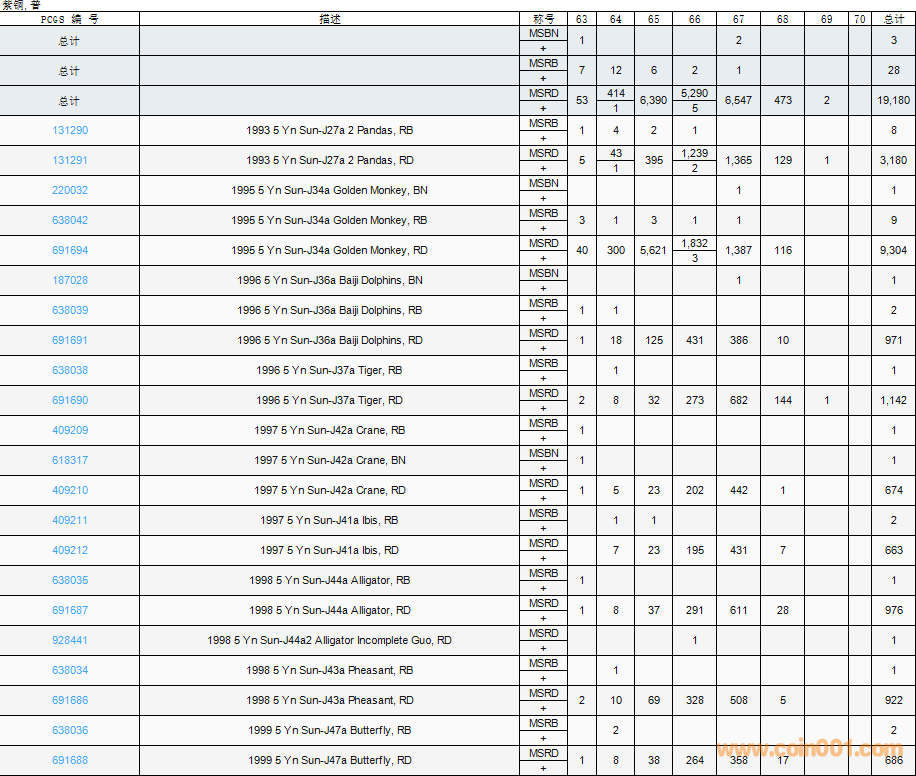Select PCGS link 187028
The height and width of the screenshot is (776, 916).
[x=70, y=281]
